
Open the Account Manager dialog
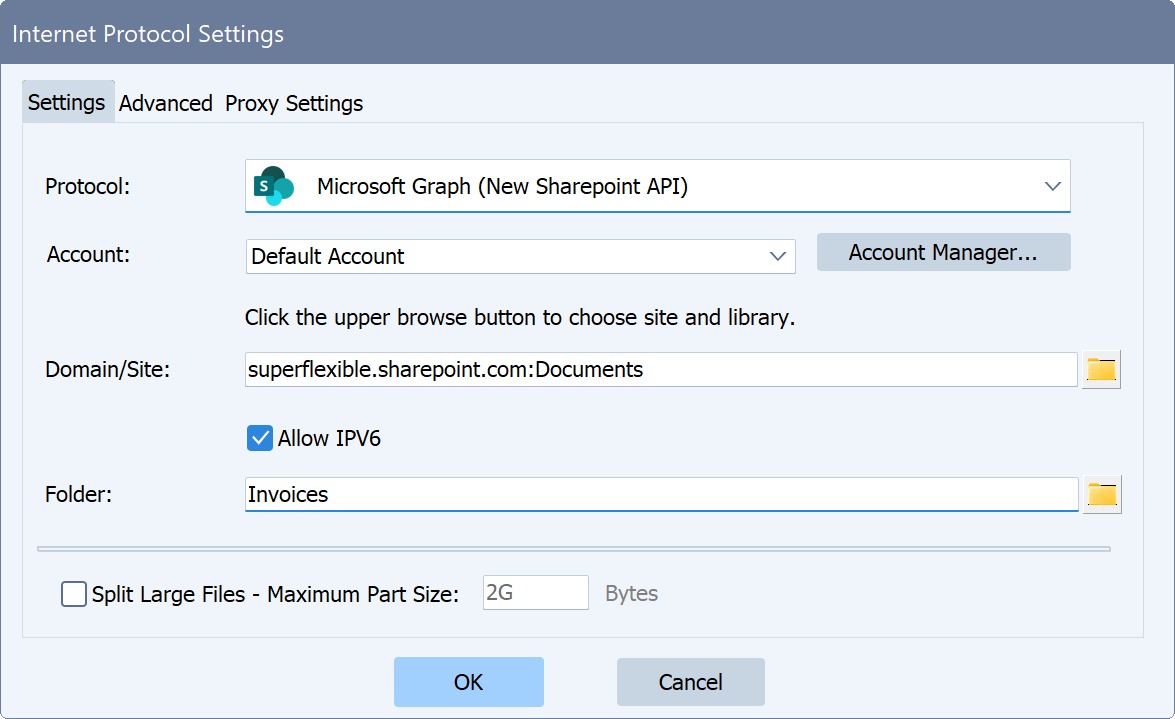point(942,252)
